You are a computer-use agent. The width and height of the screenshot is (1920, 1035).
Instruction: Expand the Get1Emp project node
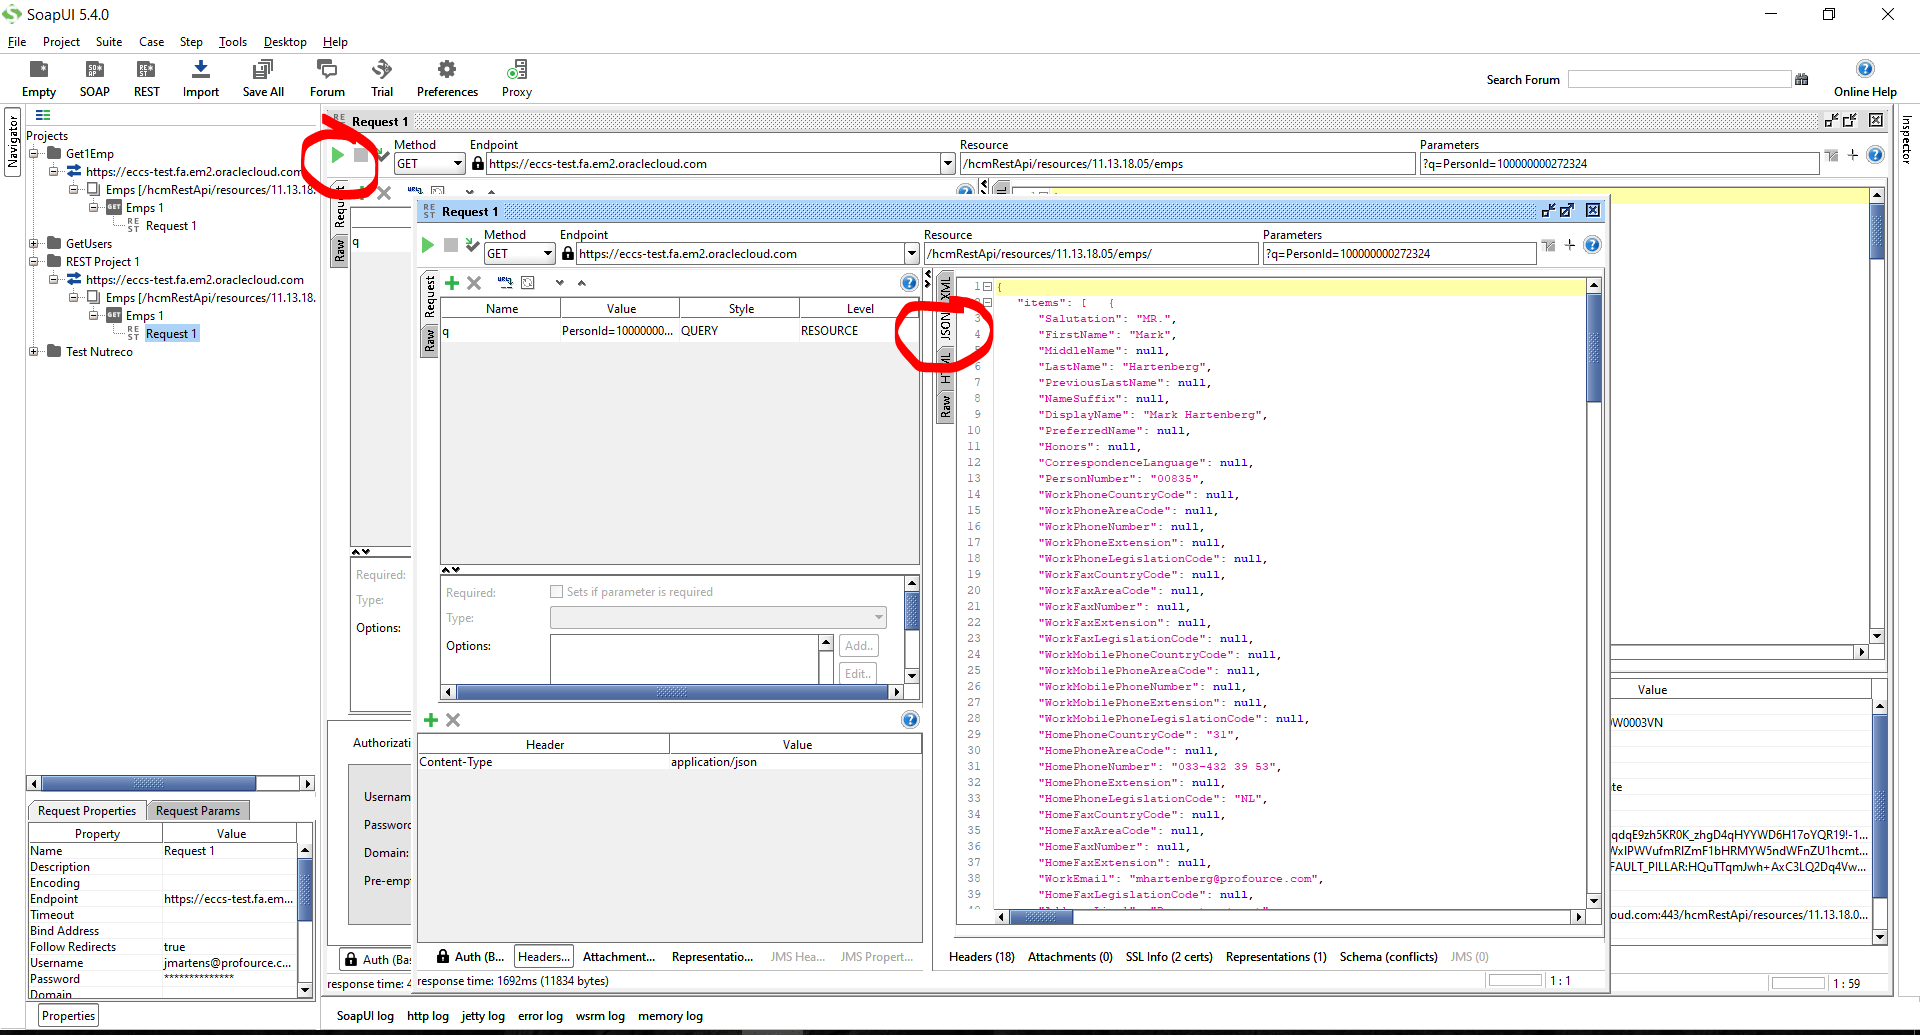pyautogui.click(x=33, y=154)
